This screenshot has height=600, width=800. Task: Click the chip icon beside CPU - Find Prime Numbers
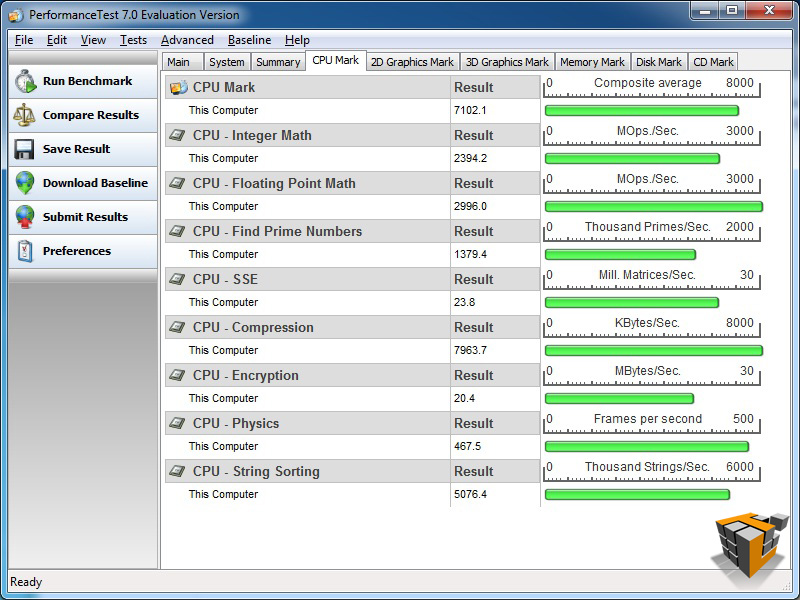(177, 231)
